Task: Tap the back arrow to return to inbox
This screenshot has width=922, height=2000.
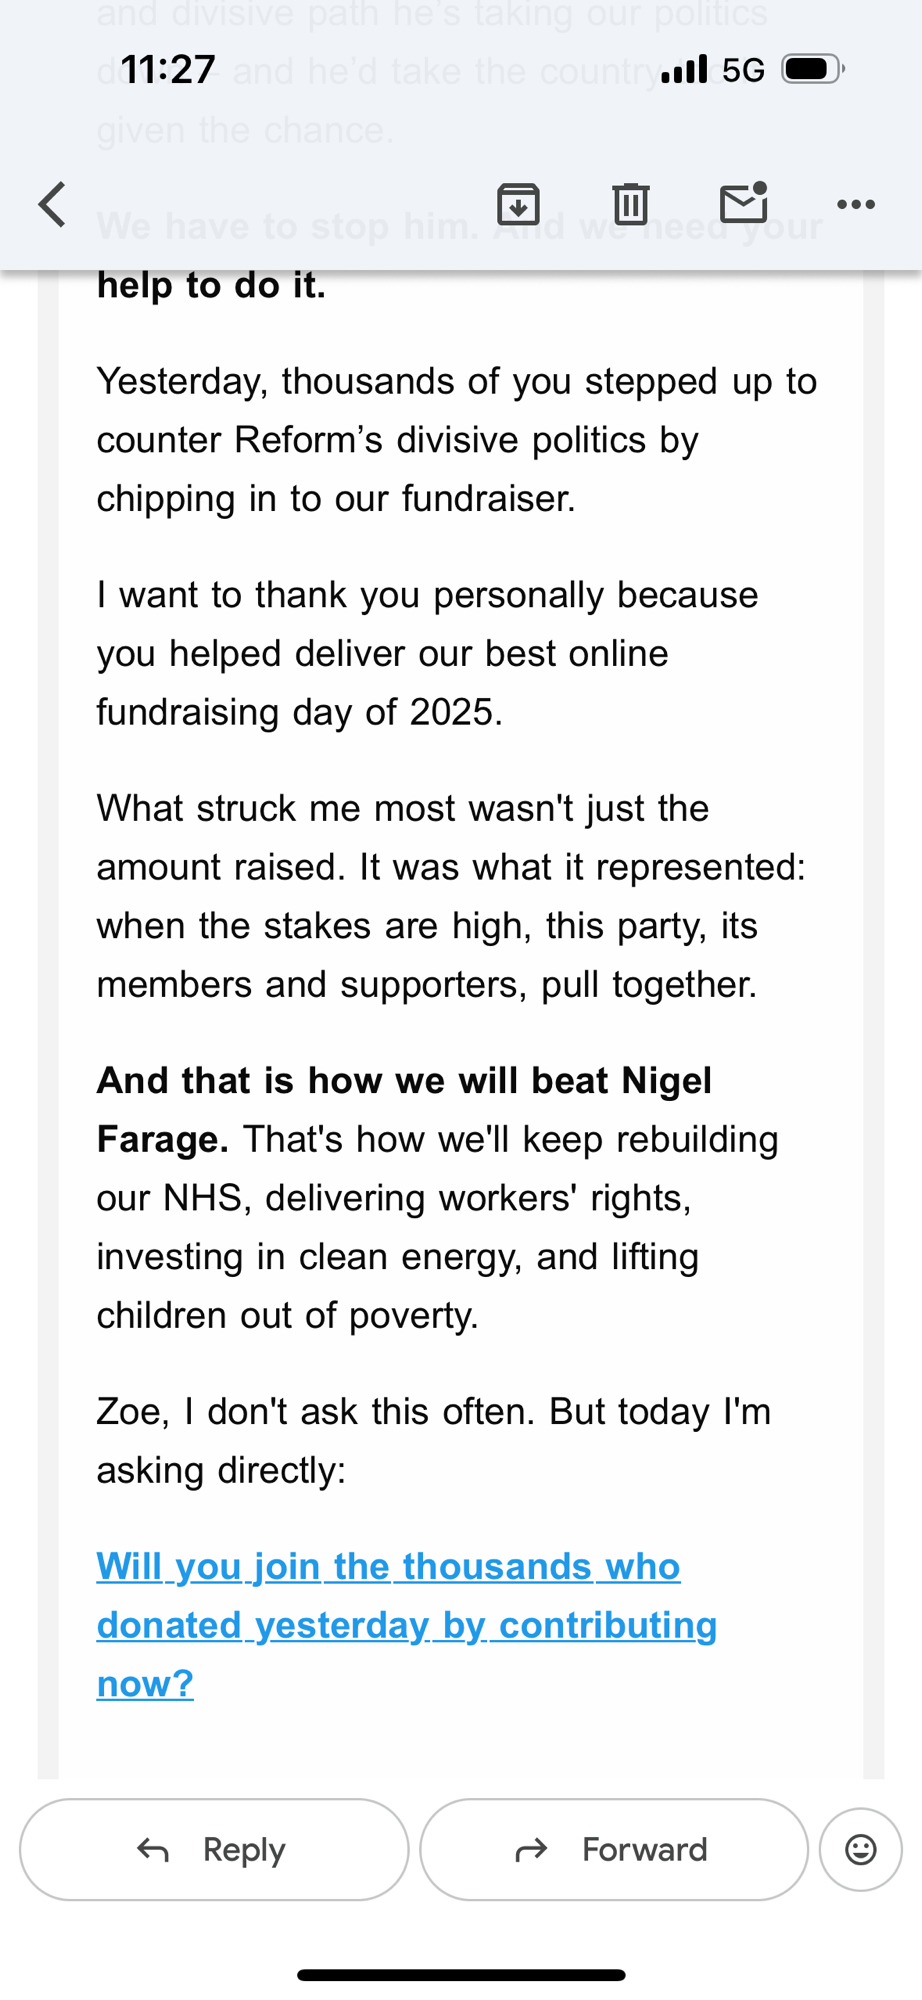Action: coord(53,205)
